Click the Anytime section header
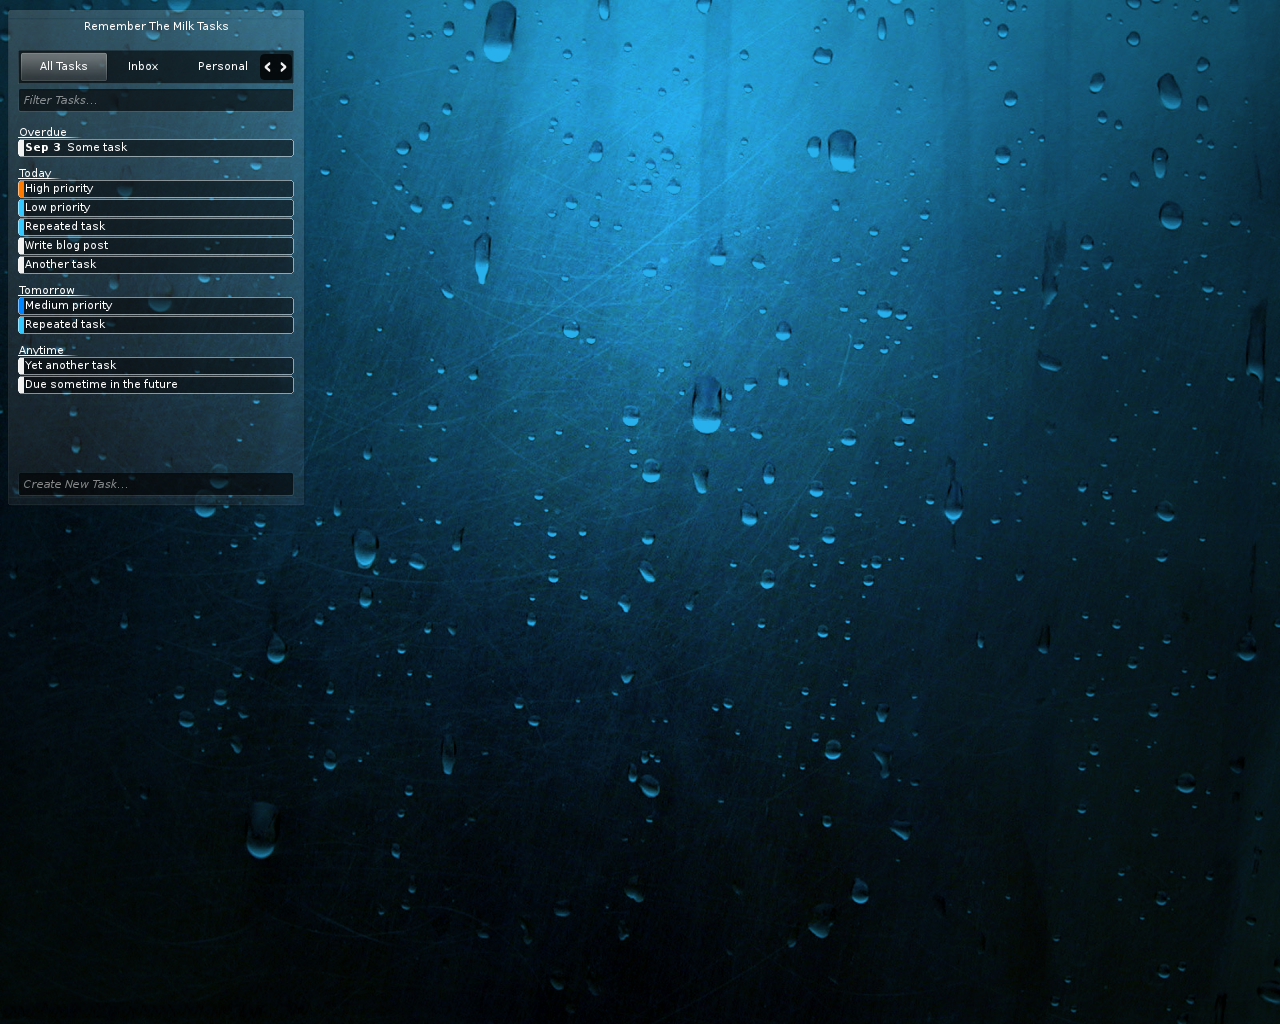Image resolution: width=1280 pixels, height=1024 pixels. click(41, 350)
